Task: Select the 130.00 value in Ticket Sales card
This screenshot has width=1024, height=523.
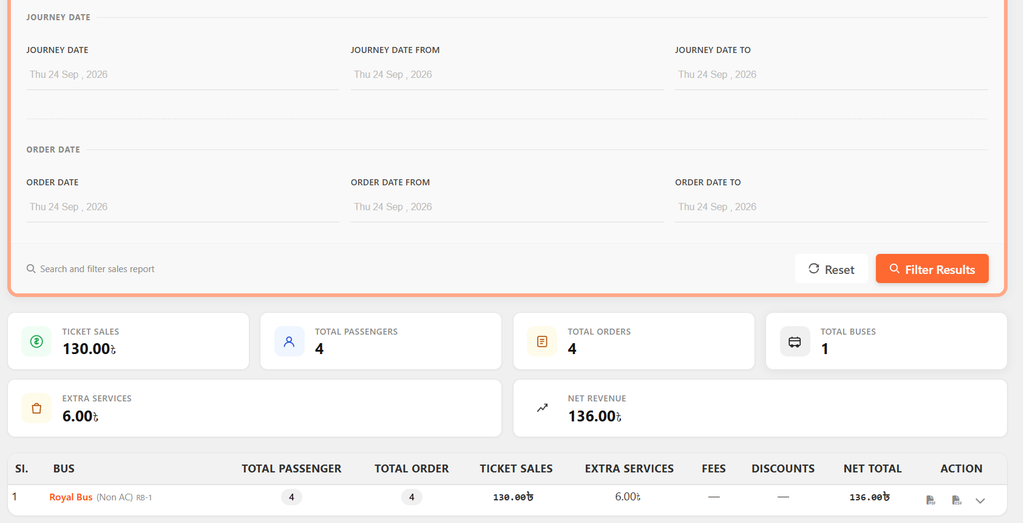Action: [x=89, y=349]
